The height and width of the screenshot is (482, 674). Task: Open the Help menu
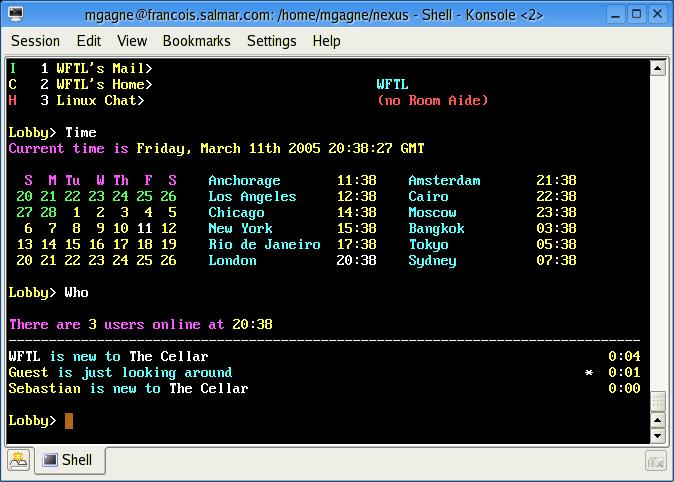[327, 41]
